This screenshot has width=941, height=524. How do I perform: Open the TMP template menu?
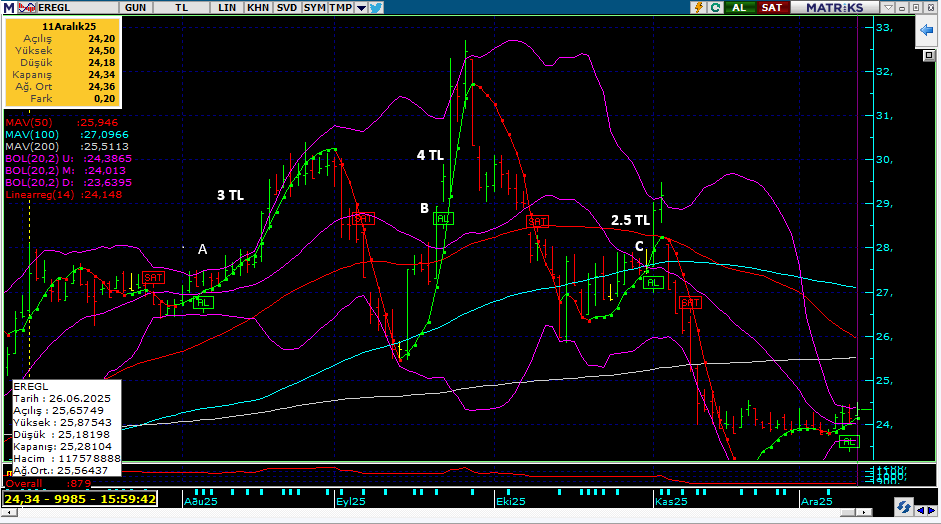pos(341,7)
